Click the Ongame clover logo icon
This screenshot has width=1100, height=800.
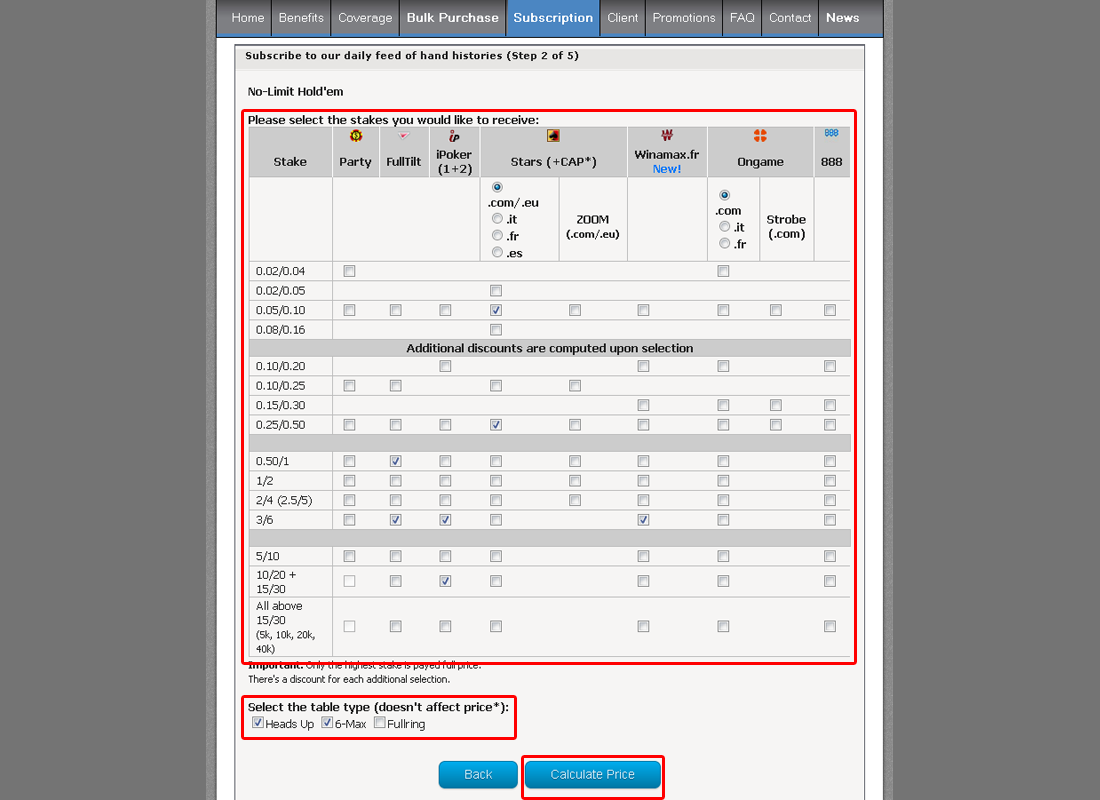pyautogui.click(x=760, y=136)
